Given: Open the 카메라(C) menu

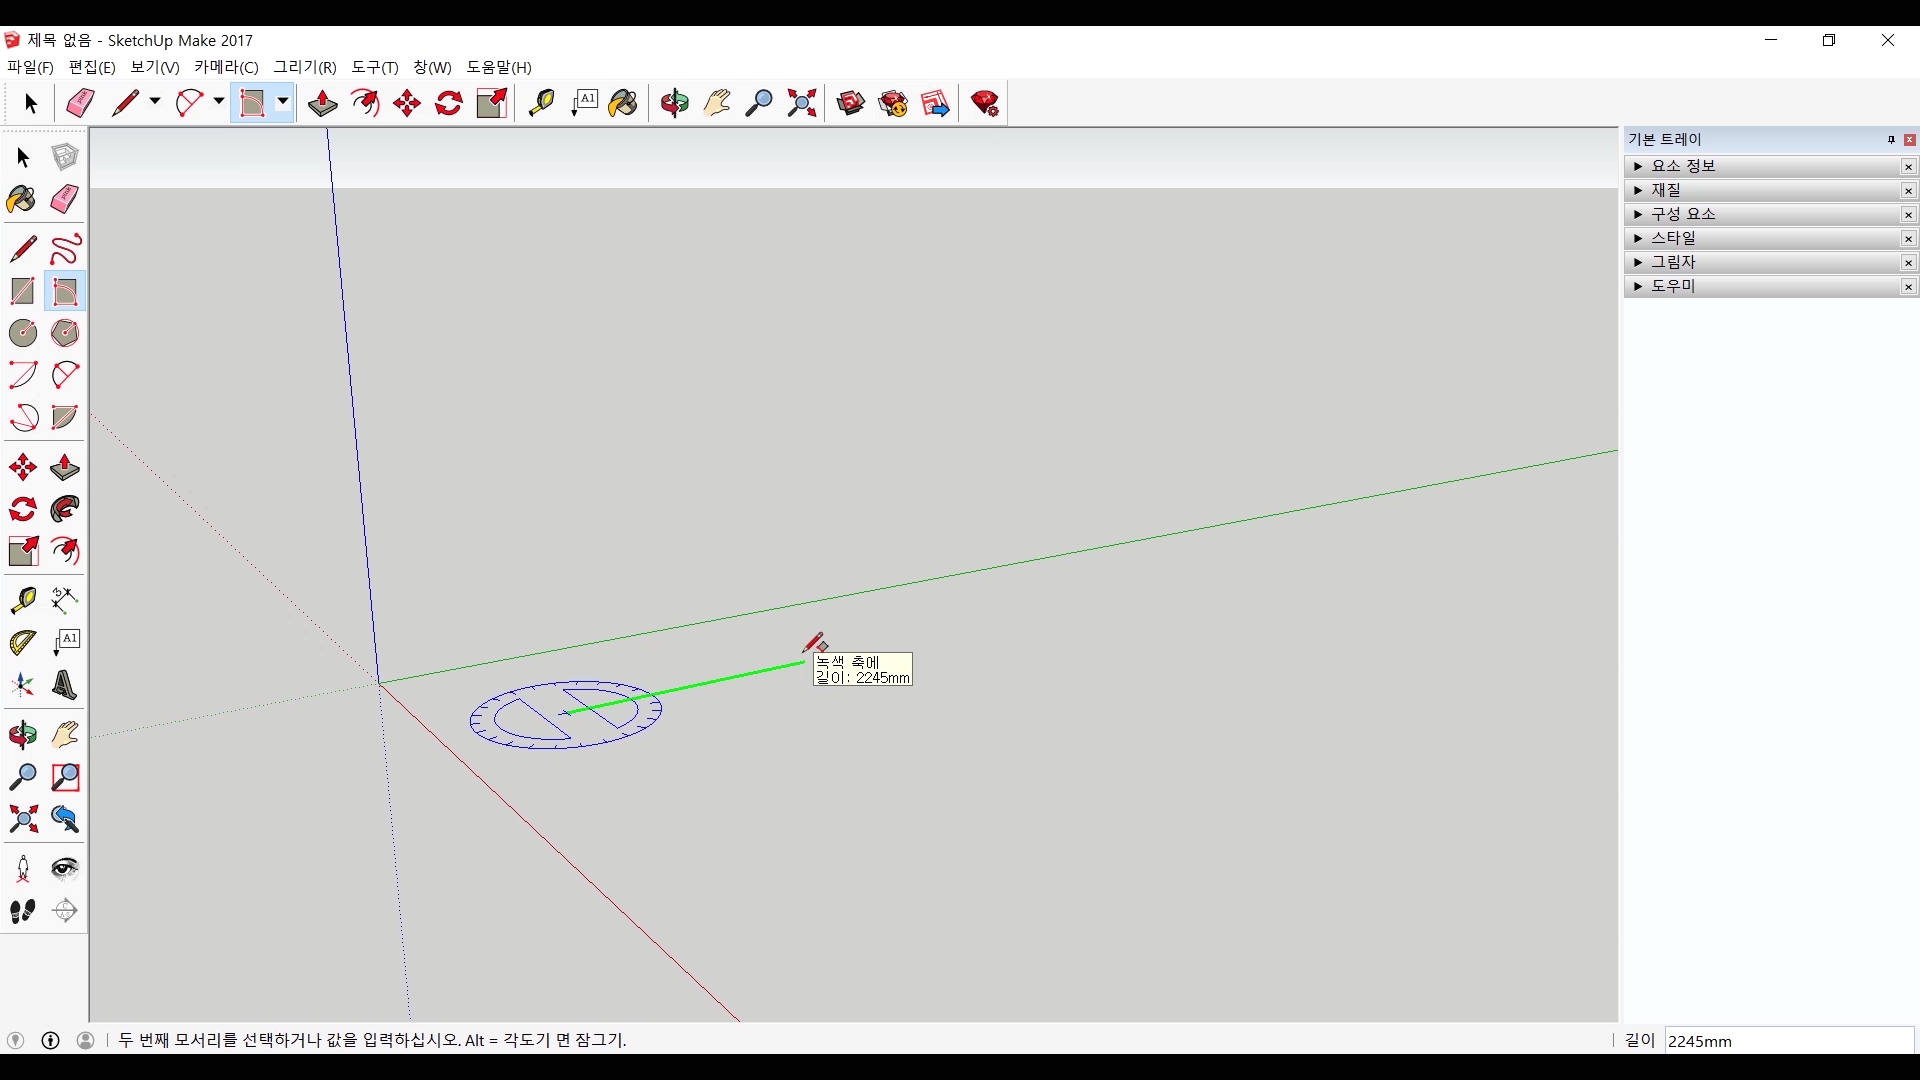Looking at the screenshot, I should pos(226,67).
